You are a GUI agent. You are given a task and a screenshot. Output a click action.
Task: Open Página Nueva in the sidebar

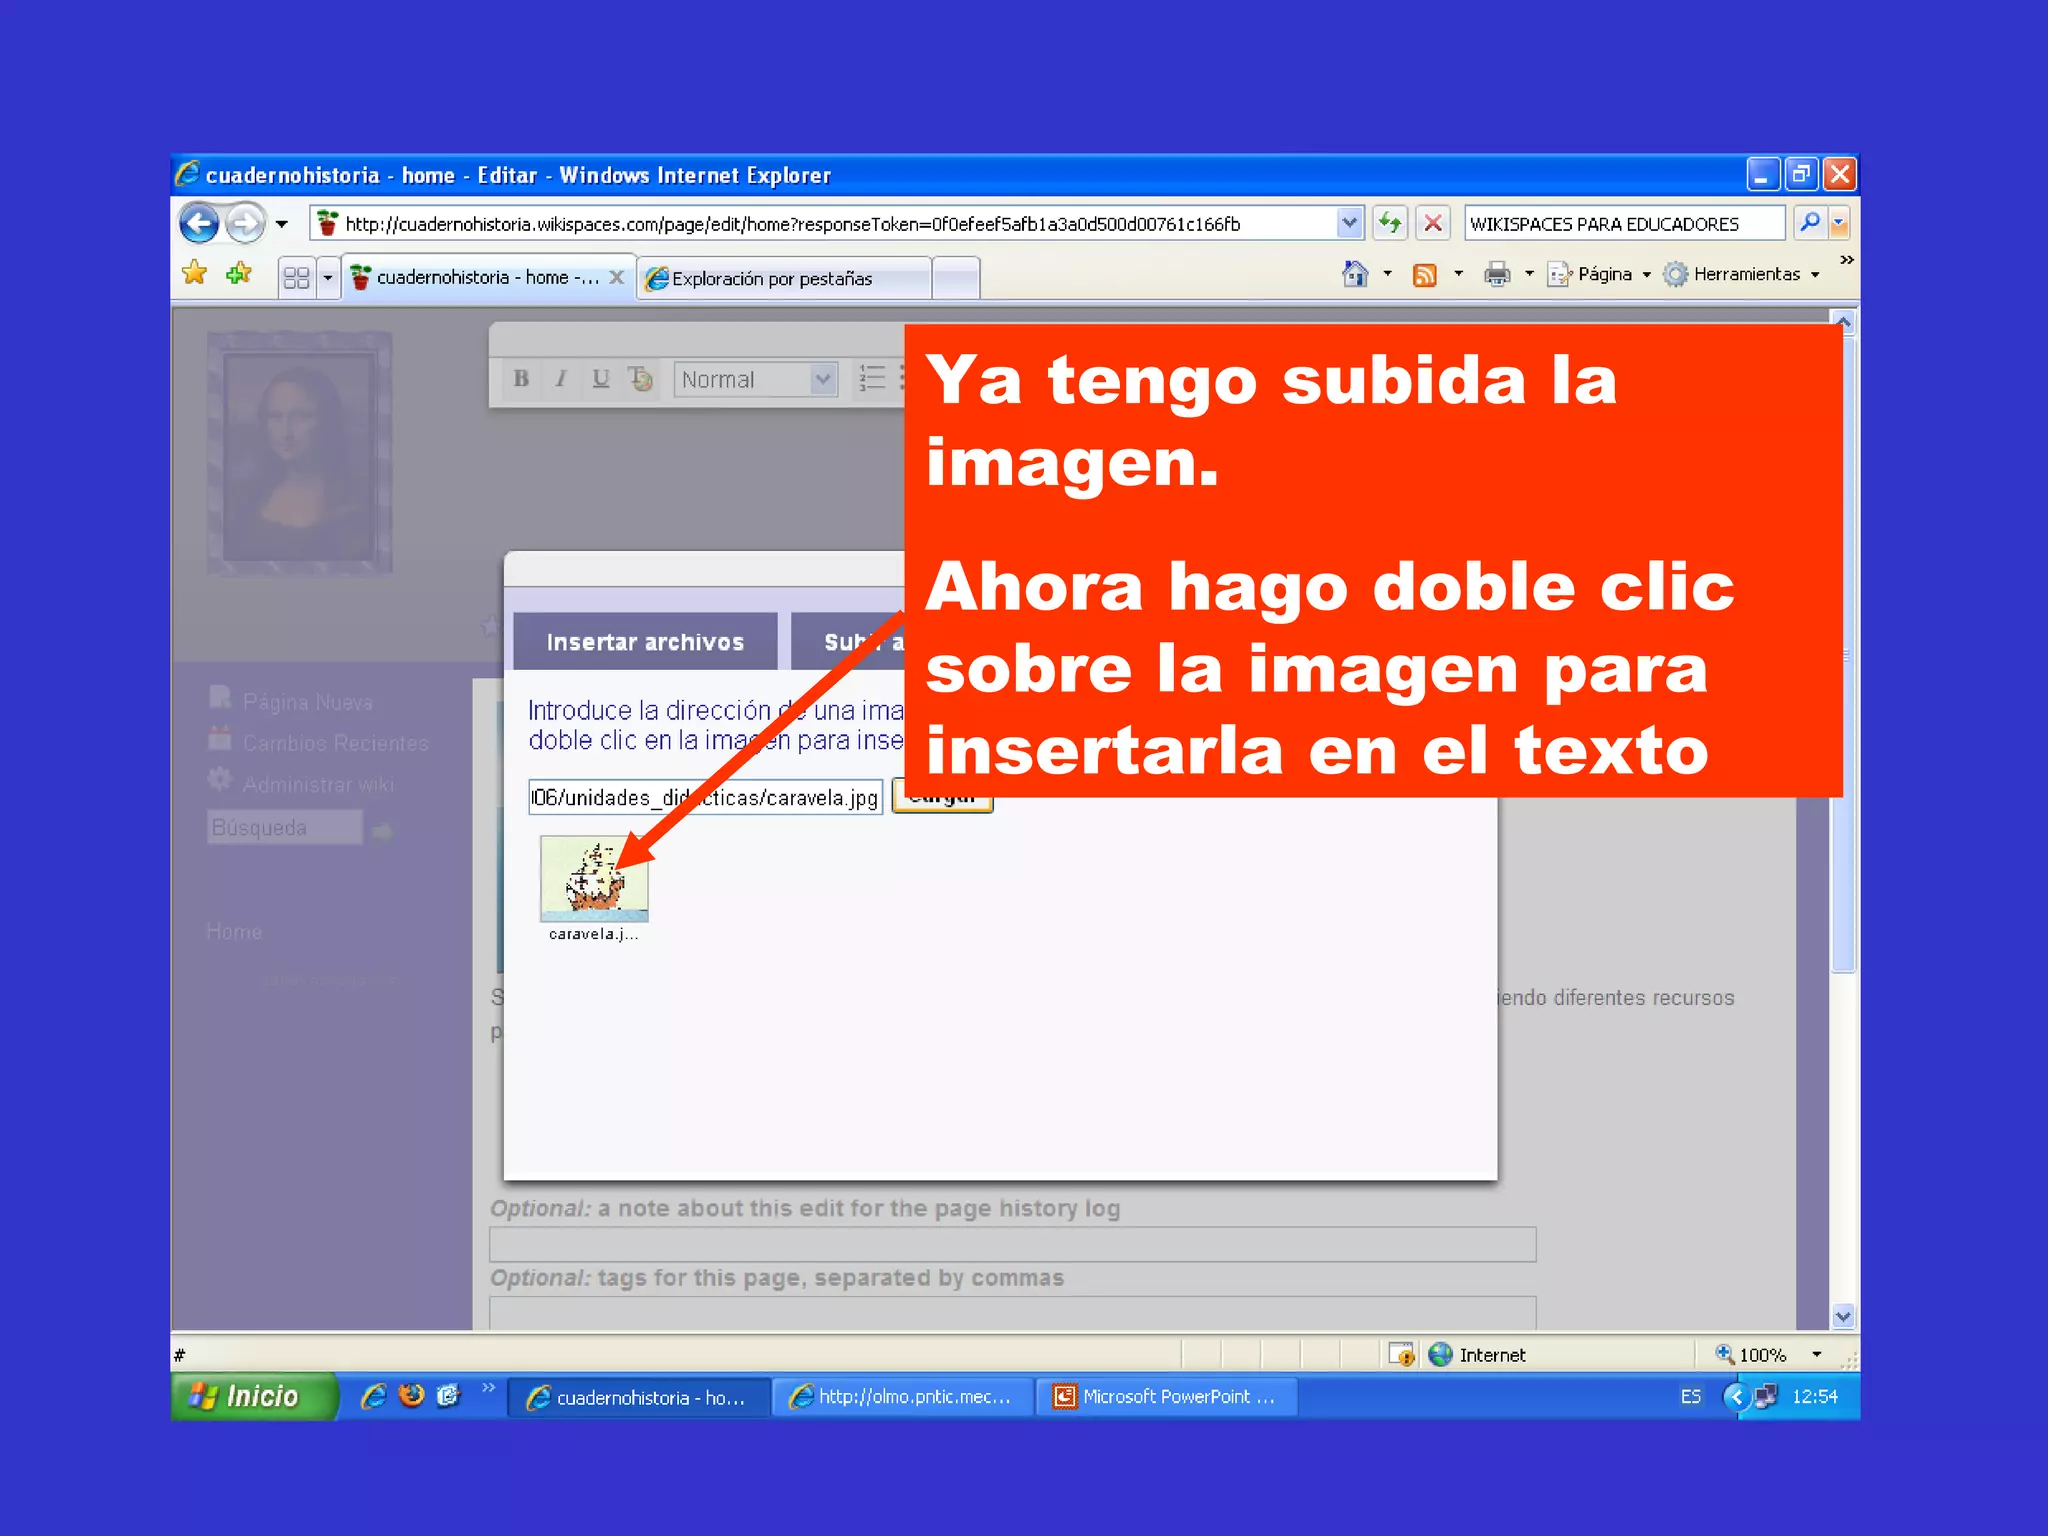coord(307,702)
